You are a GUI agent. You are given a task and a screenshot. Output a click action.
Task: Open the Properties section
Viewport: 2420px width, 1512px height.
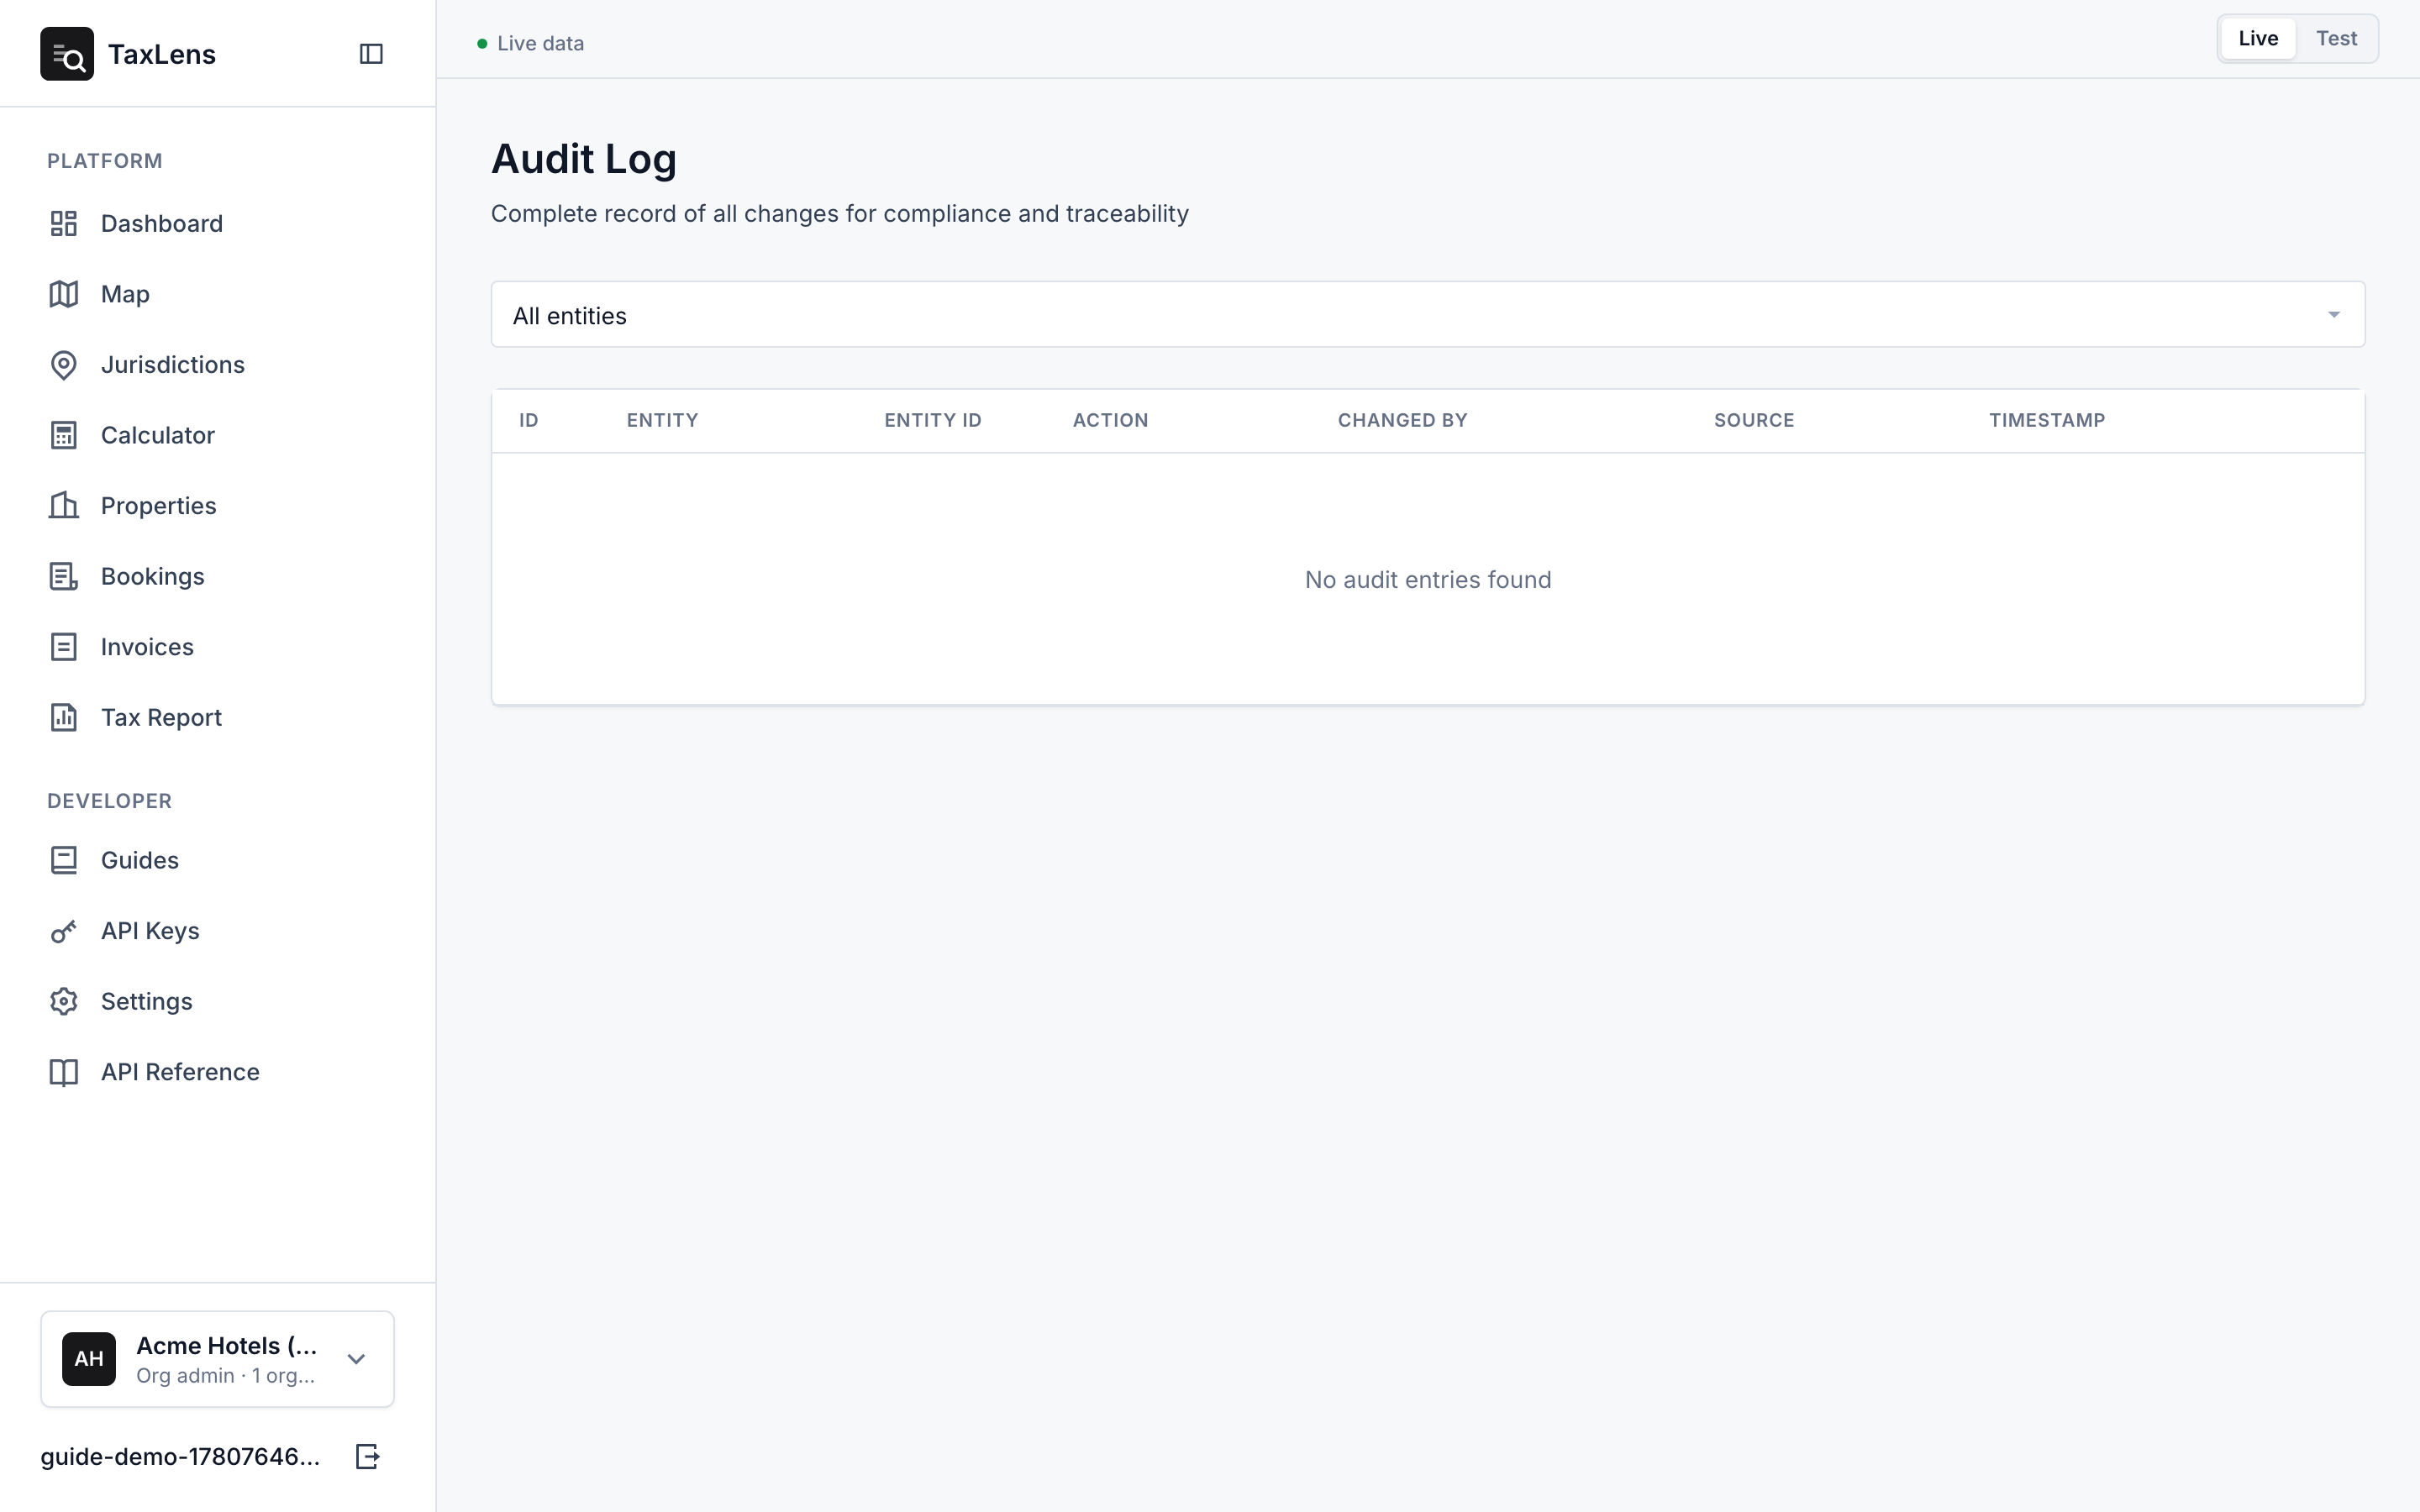[x=217, y=506]
